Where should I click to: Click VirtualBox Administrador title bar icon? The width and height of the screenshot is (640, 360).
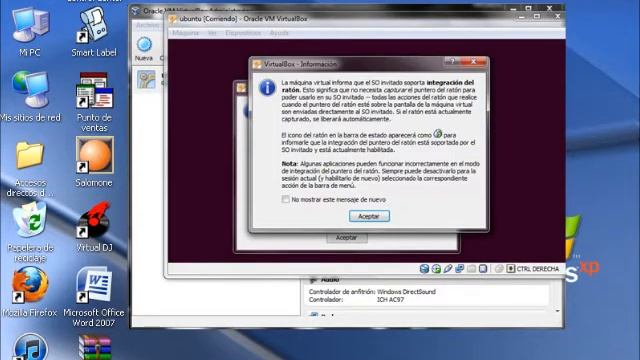(x=136, y=11)
